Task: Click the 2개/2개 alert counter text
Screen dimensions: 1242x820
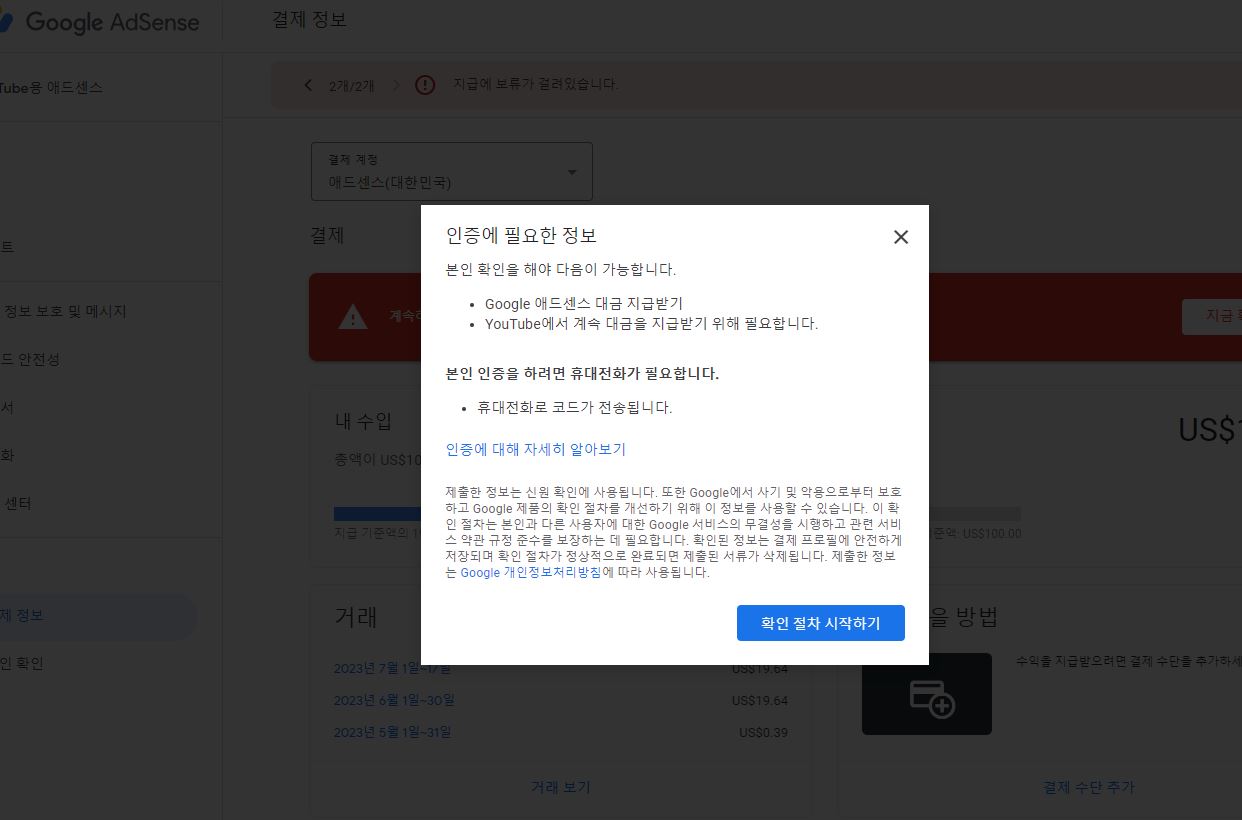Action: pyautogui.click(x=351, y=86)
